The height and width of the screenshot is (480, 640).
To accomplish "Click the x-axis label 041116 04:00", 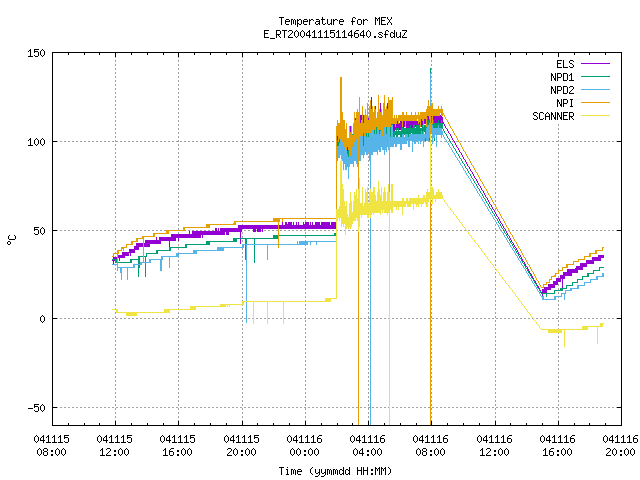I will [367, 446].
